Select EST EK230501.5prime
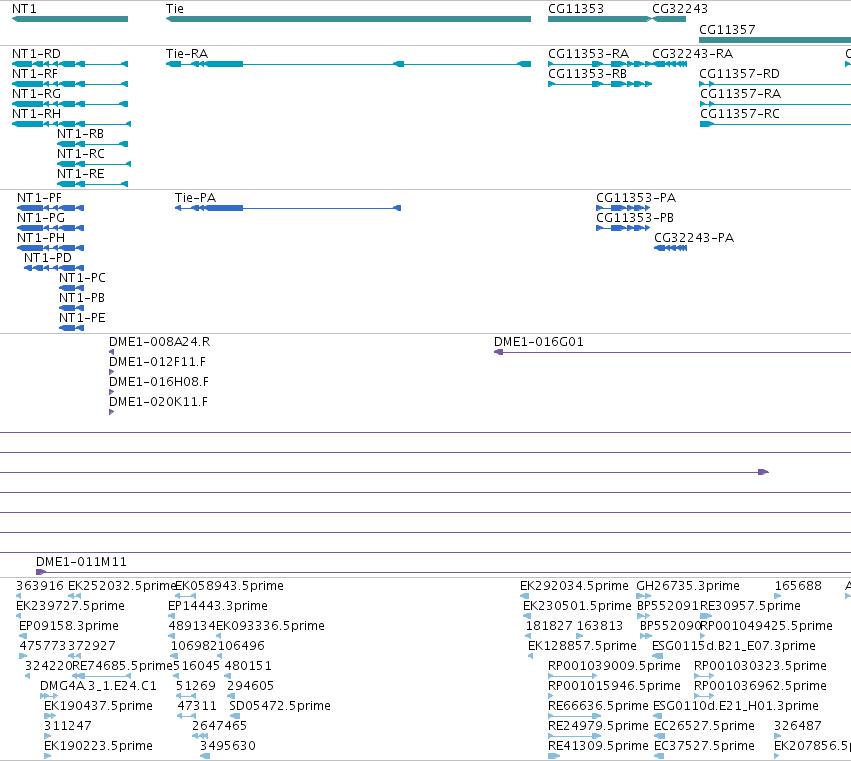The image size is (851, 761). click(x=577, y=606)
